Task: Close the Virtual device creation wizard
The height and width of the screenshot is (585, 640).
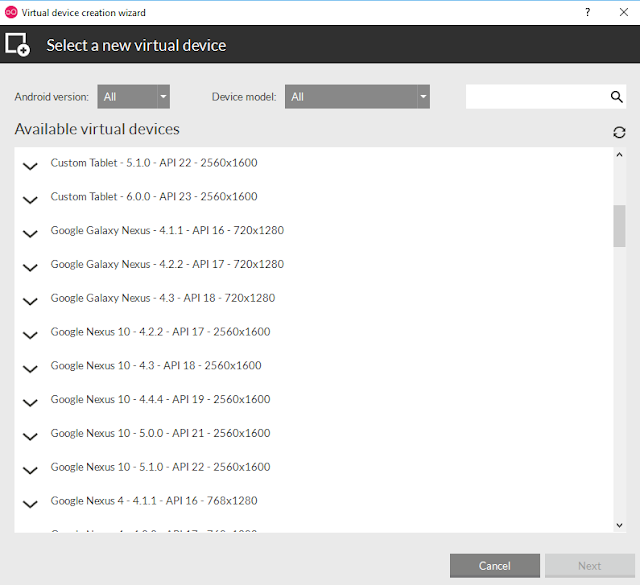Action: [624, 12]
